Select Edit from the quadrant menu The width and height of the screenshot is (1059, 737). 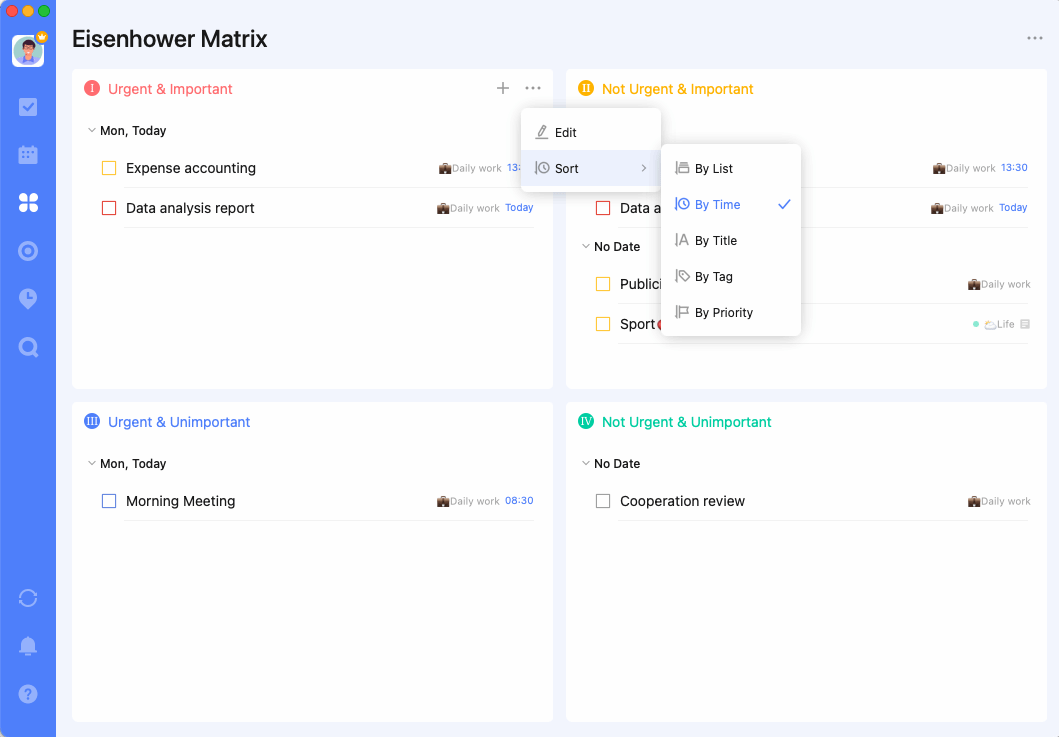coord(566,132)
